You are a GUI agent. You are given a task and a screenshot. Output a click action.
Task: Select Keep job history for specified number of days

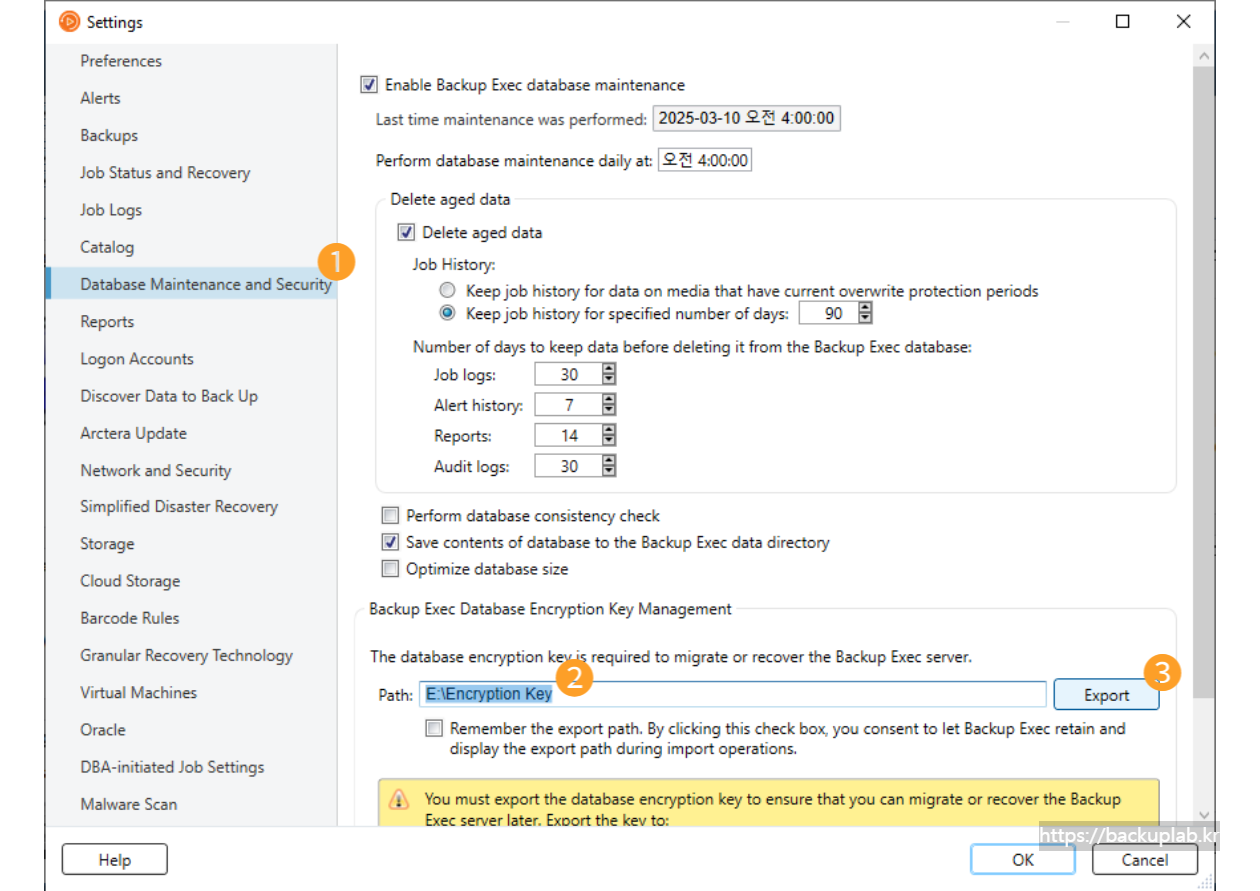tap(448, 313)
